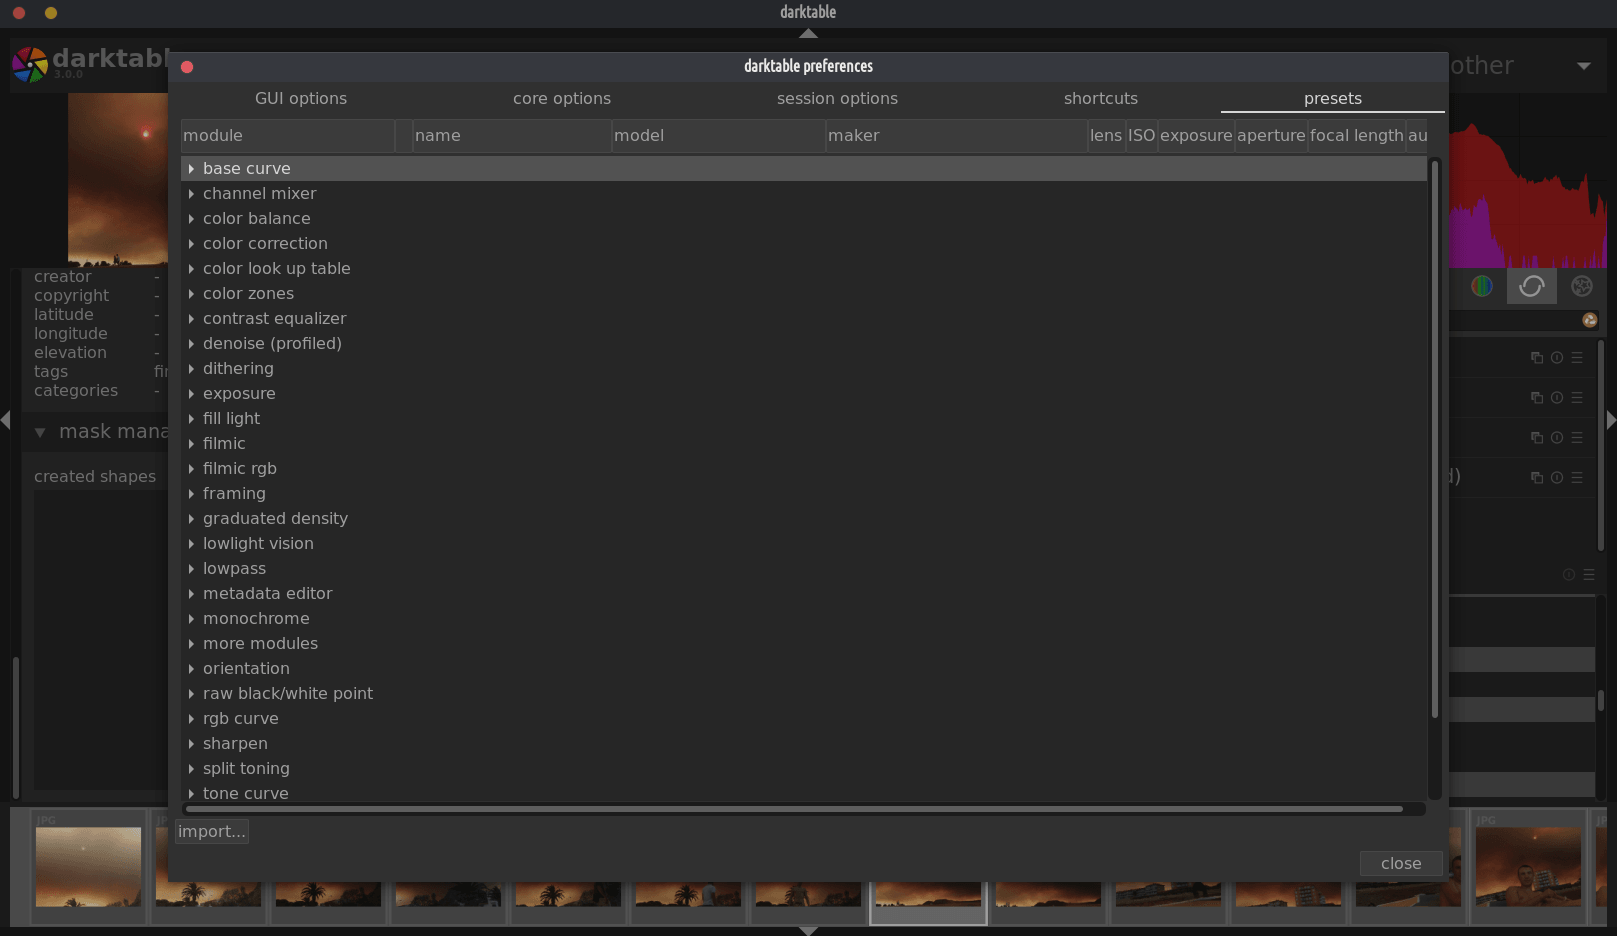Expand the channel mixer presets row

[x=191, y=194]
